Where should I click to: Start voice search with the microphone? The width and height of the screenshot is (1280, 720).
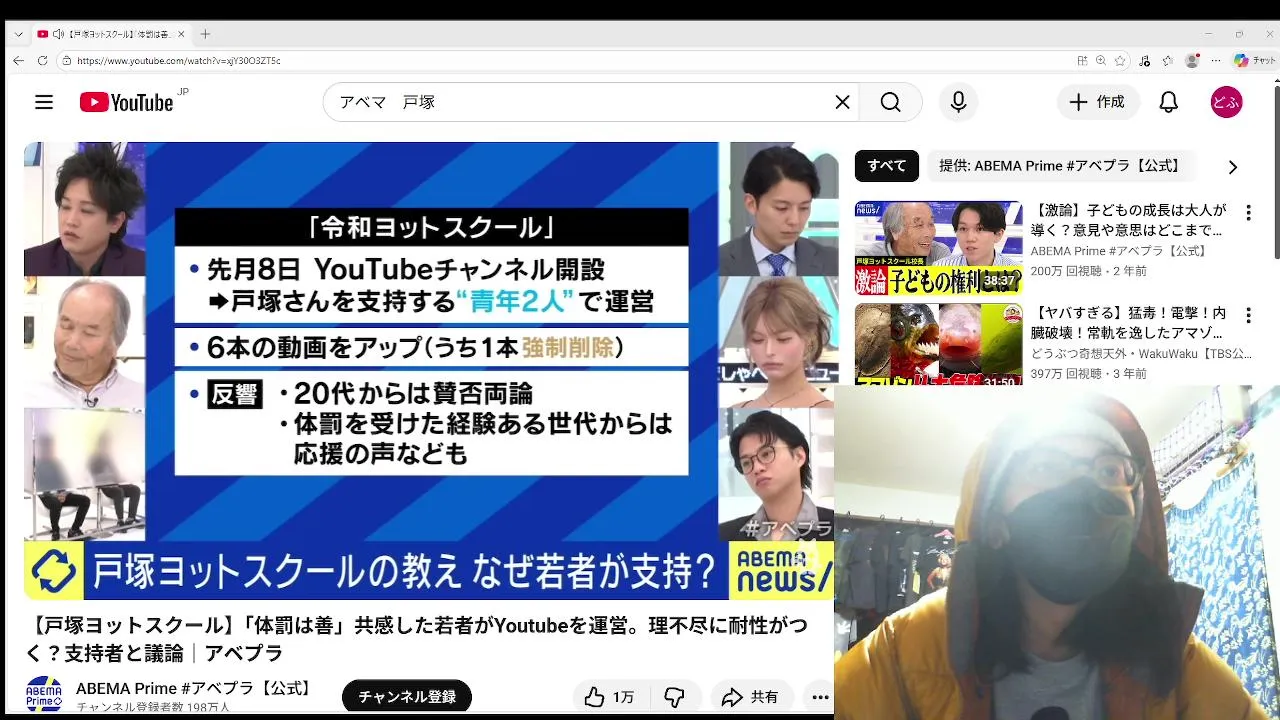click(x=958, y=102)
